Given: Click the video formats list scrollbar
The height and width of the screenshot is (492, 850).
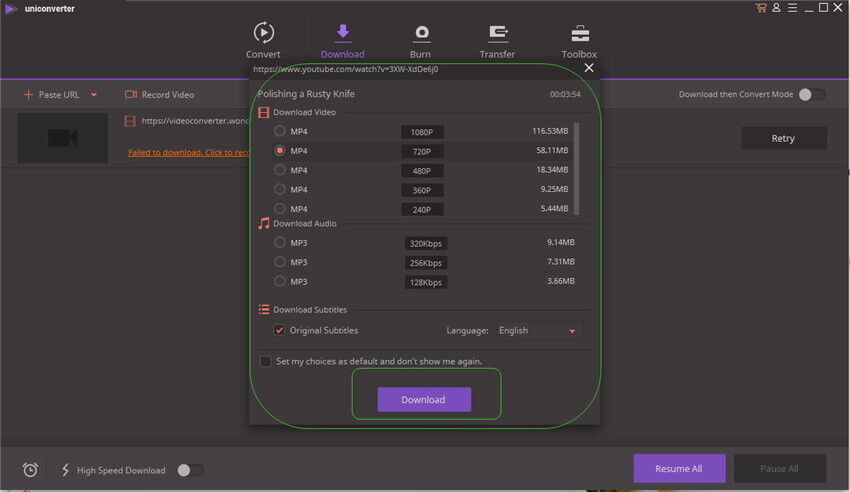Looking at the screenshot, I should pos(576,169).
